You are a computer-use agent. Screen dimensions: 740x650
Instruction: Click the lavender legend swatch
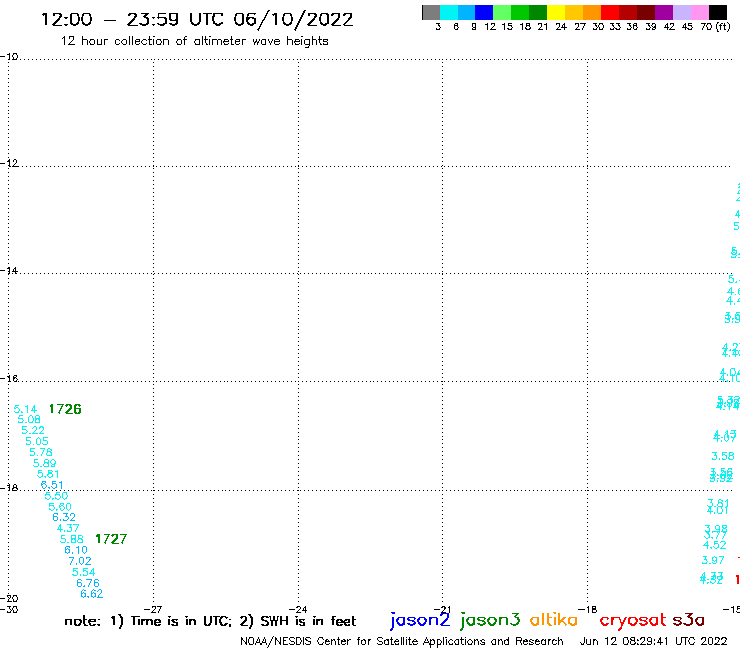pos(682,12)
